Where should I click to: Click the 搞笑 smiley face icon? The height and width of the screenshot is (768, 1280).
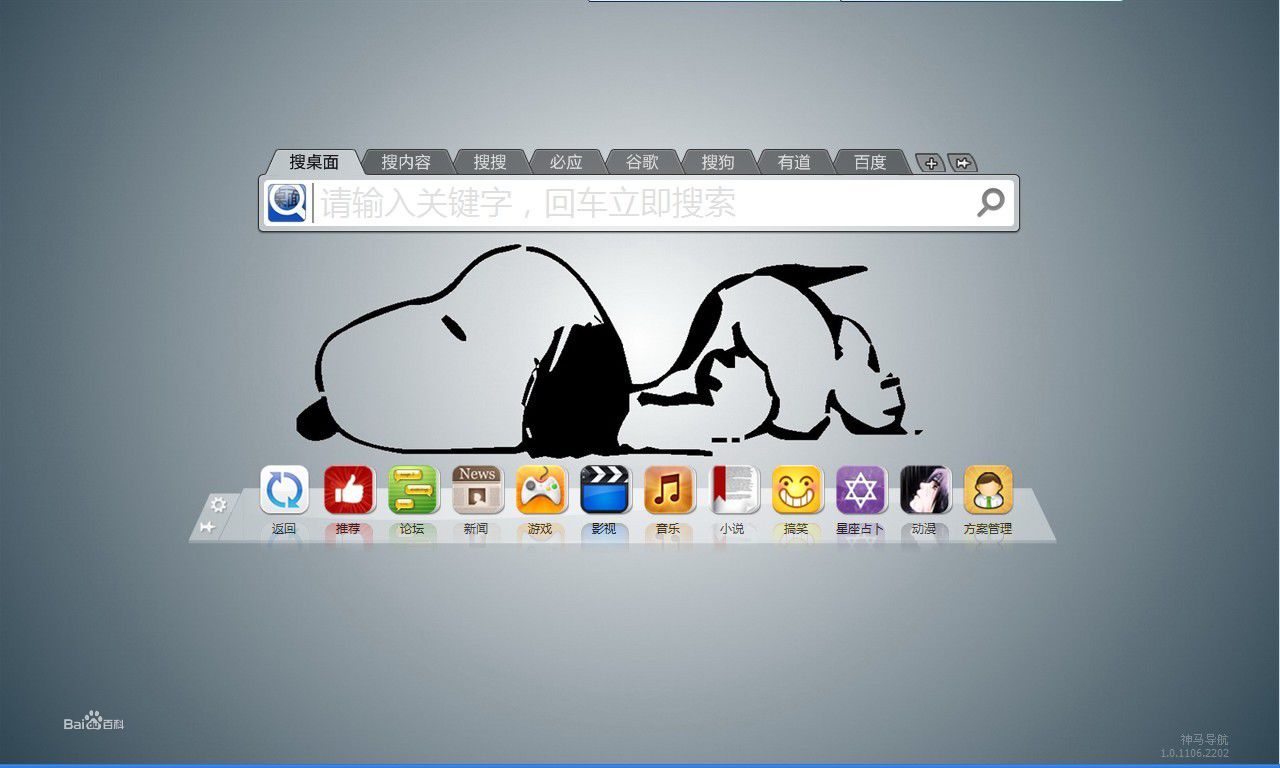pos(797,490)
